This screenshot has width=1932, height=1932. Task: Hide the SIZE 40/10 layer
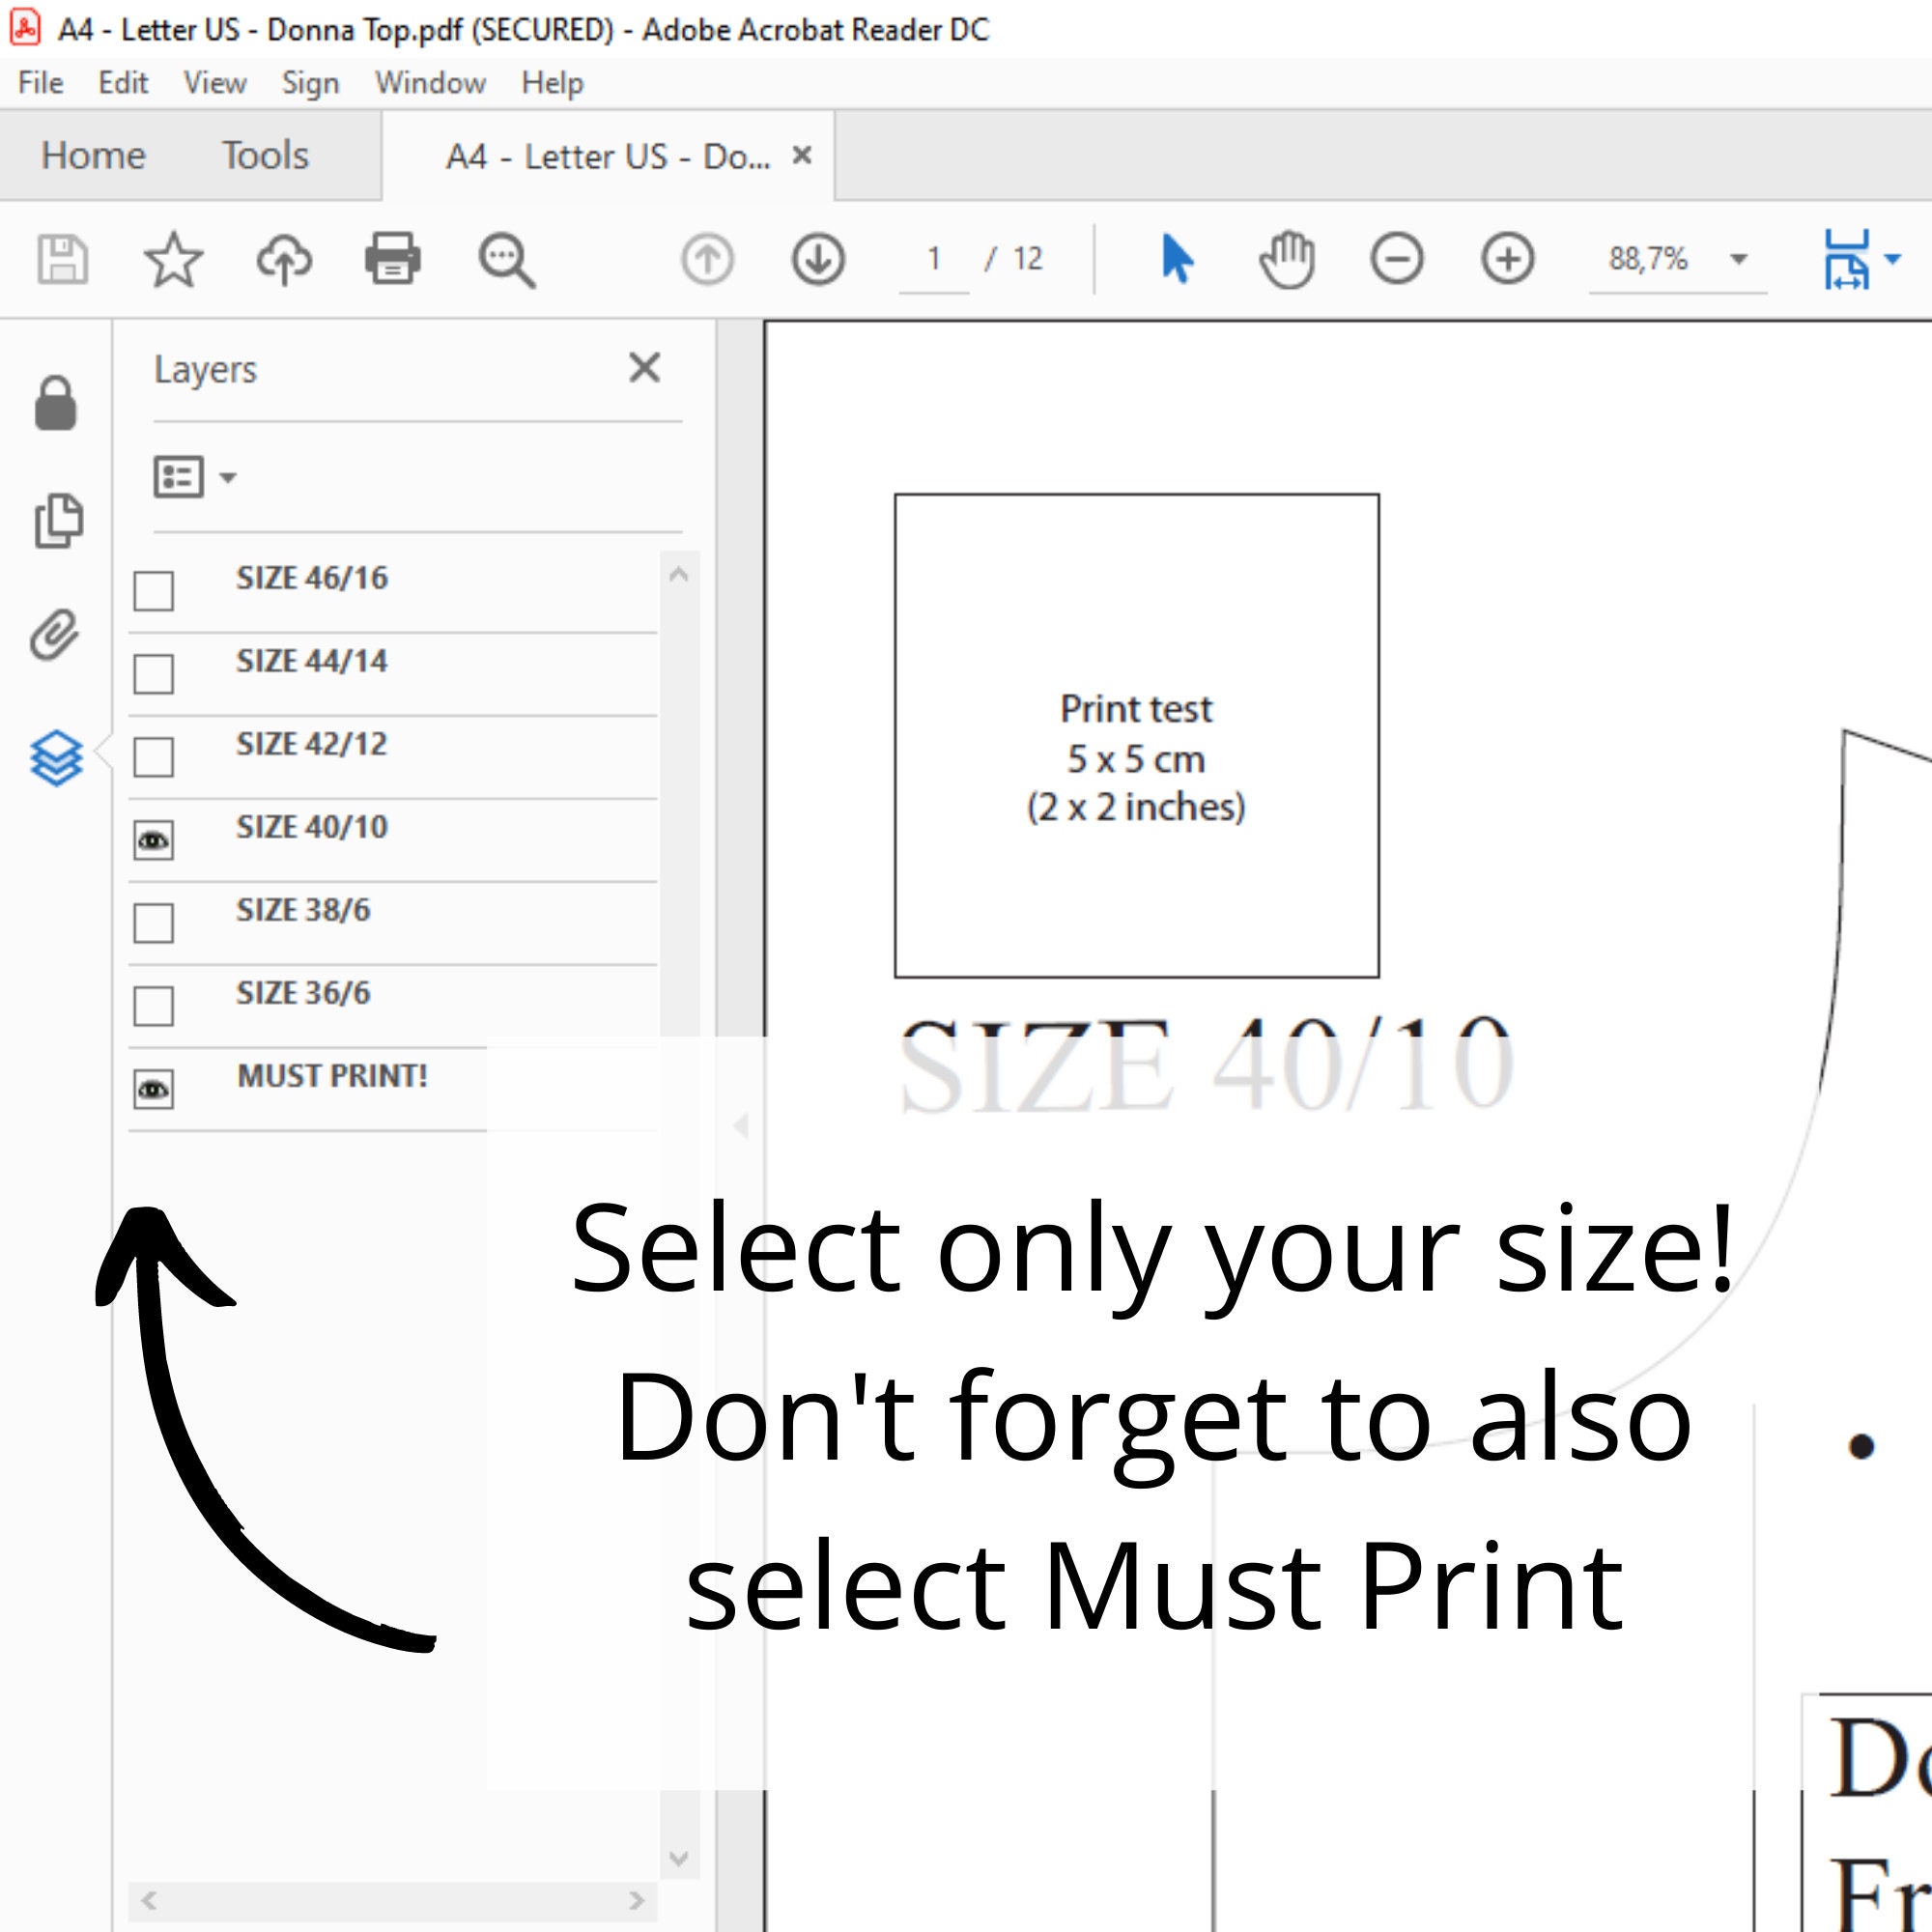(x=153, y=840)
